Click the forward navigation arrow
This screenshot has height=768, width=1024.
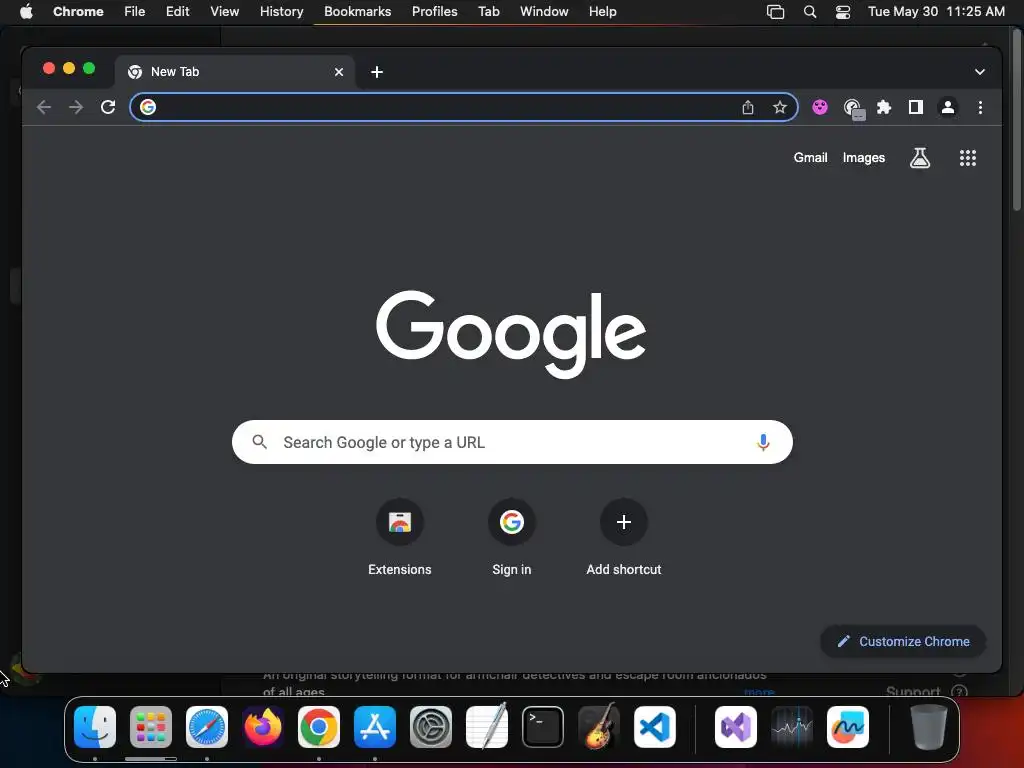tap(76, 107)
